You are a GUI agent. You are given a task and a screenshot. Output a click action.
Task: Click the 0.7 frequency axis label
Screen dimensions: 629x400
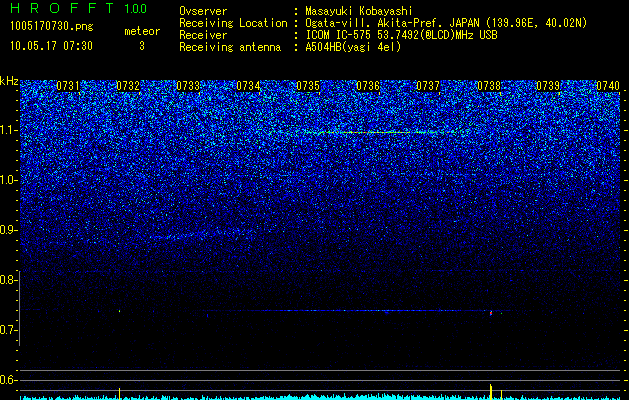click(8, 330)
